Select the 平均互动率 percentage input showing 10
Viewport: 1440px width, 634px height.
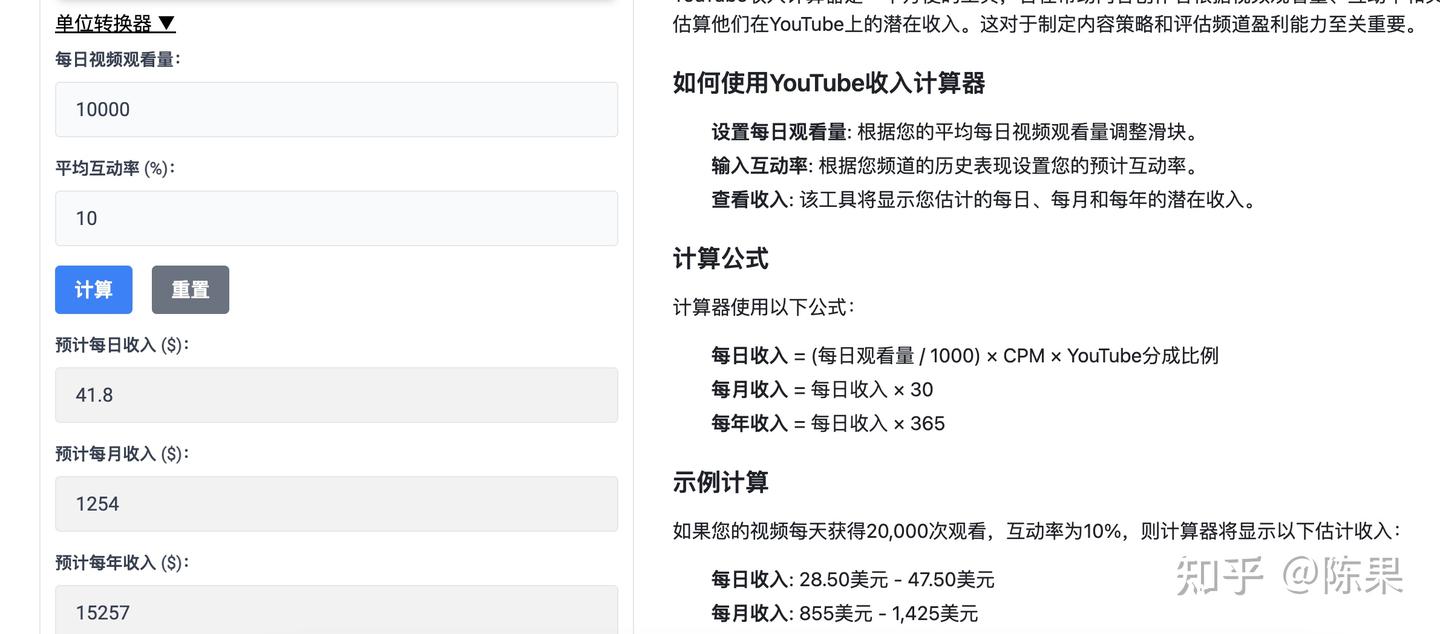tap(336, 218)
